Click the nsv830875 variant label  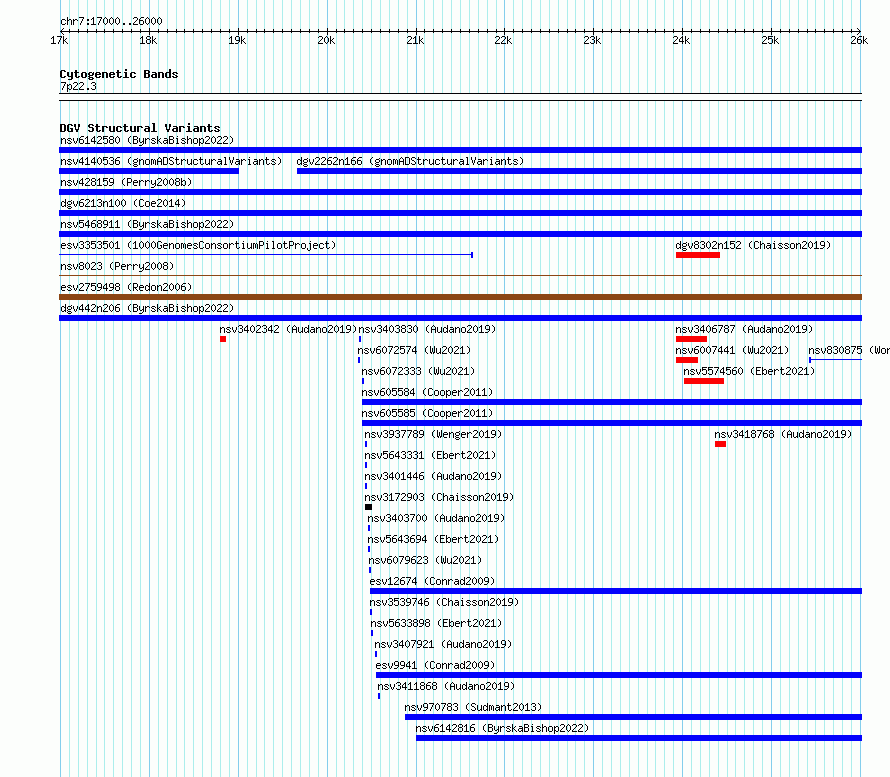coord(849,350)
